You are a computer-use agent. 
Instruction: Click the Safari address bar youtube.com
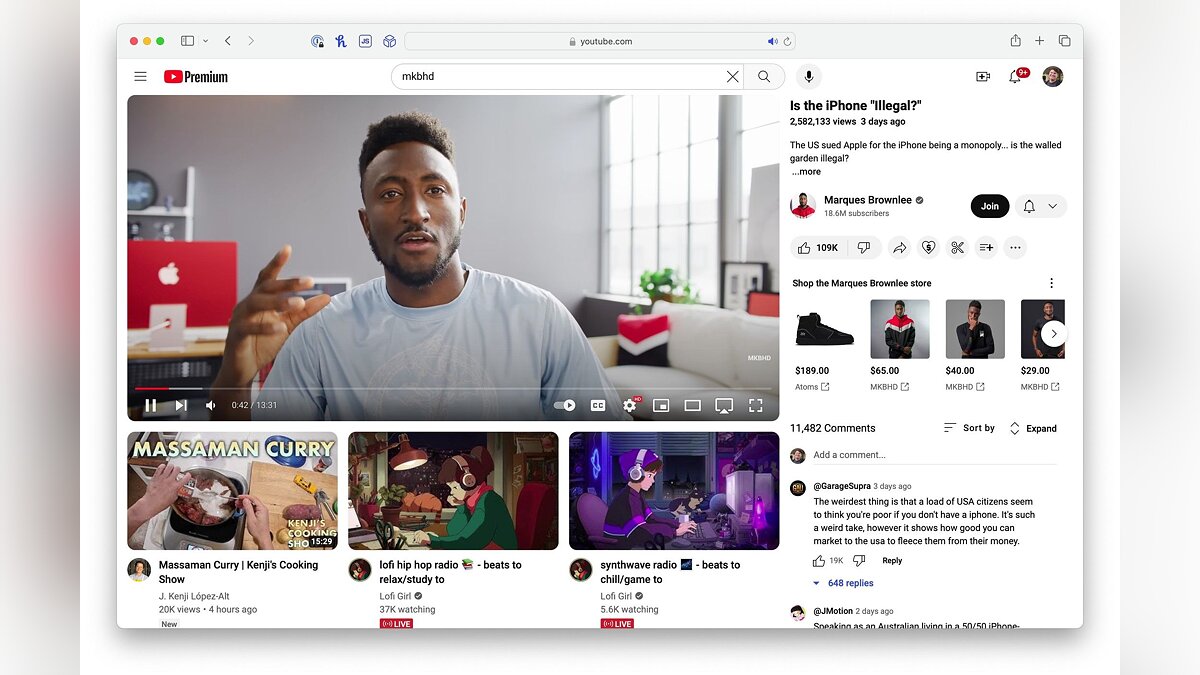tap(600, 41)
